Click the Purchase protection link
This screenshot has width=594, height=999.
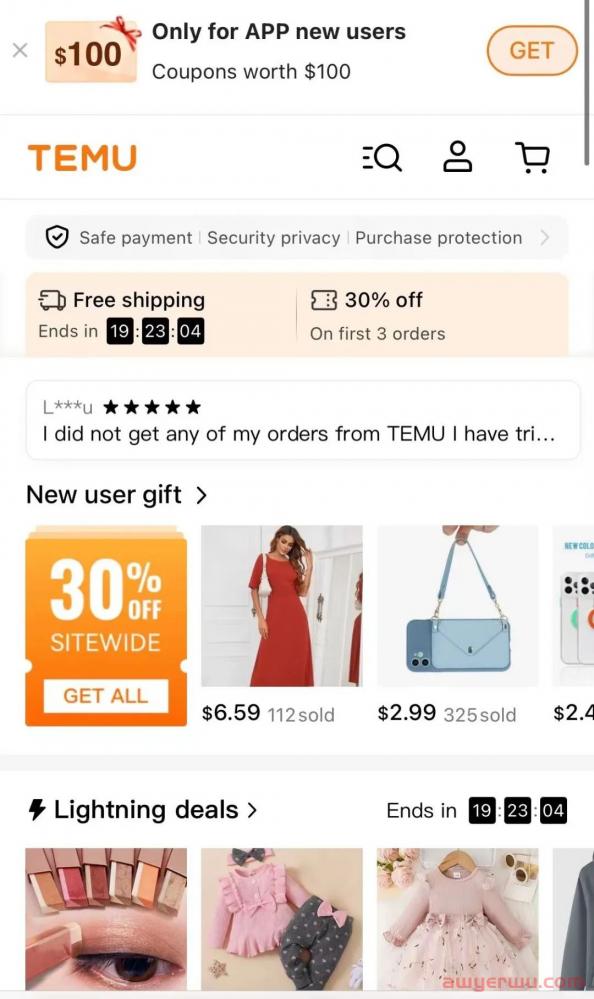tap(438, 238)
